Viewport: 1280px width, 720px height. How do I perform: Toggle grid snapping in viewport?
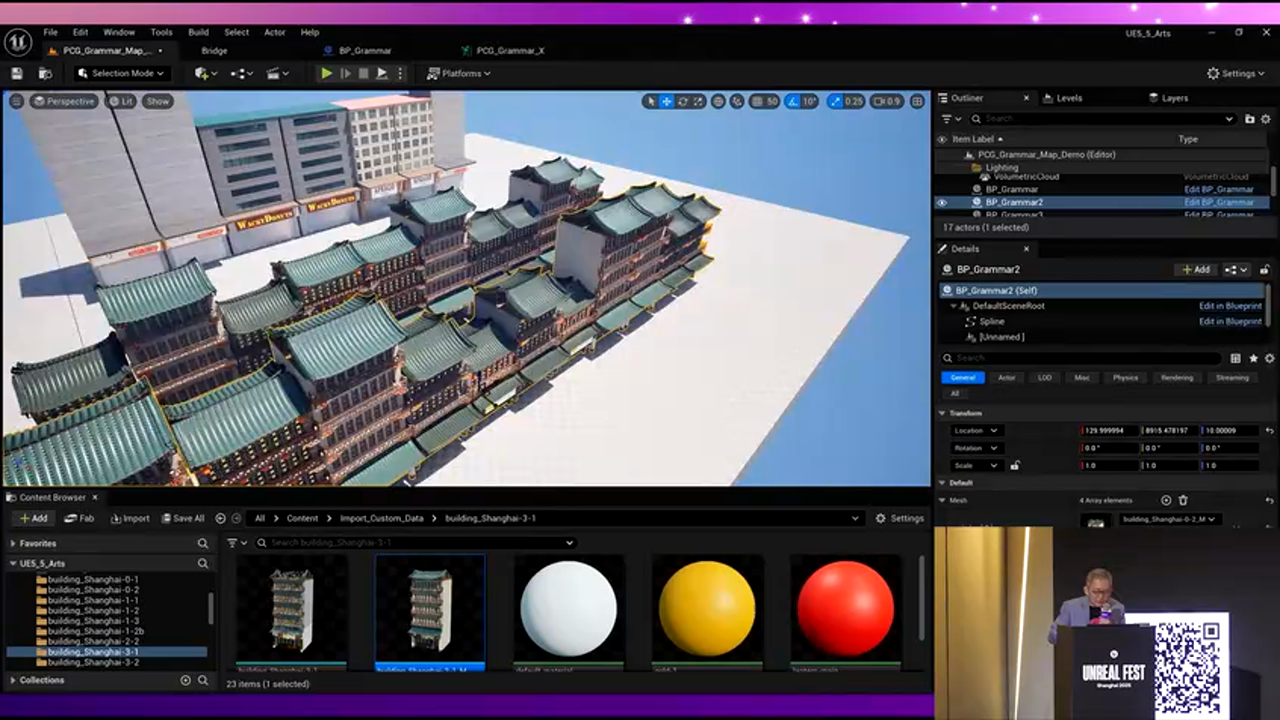pos(757,101)
